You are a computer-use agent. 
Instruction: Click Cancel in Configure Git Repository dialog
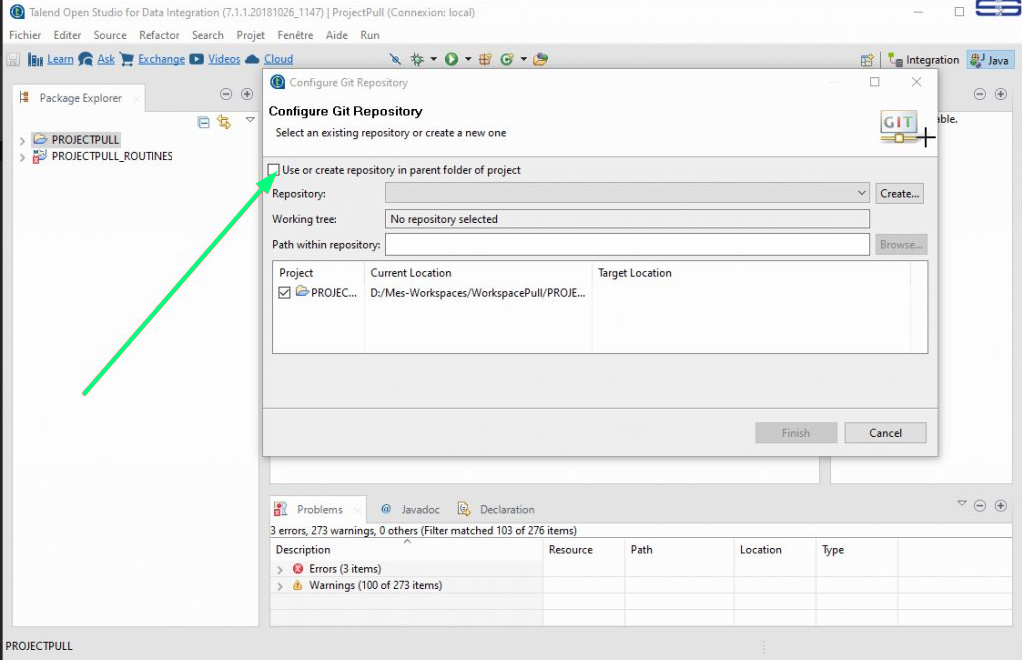coord(885,433)
